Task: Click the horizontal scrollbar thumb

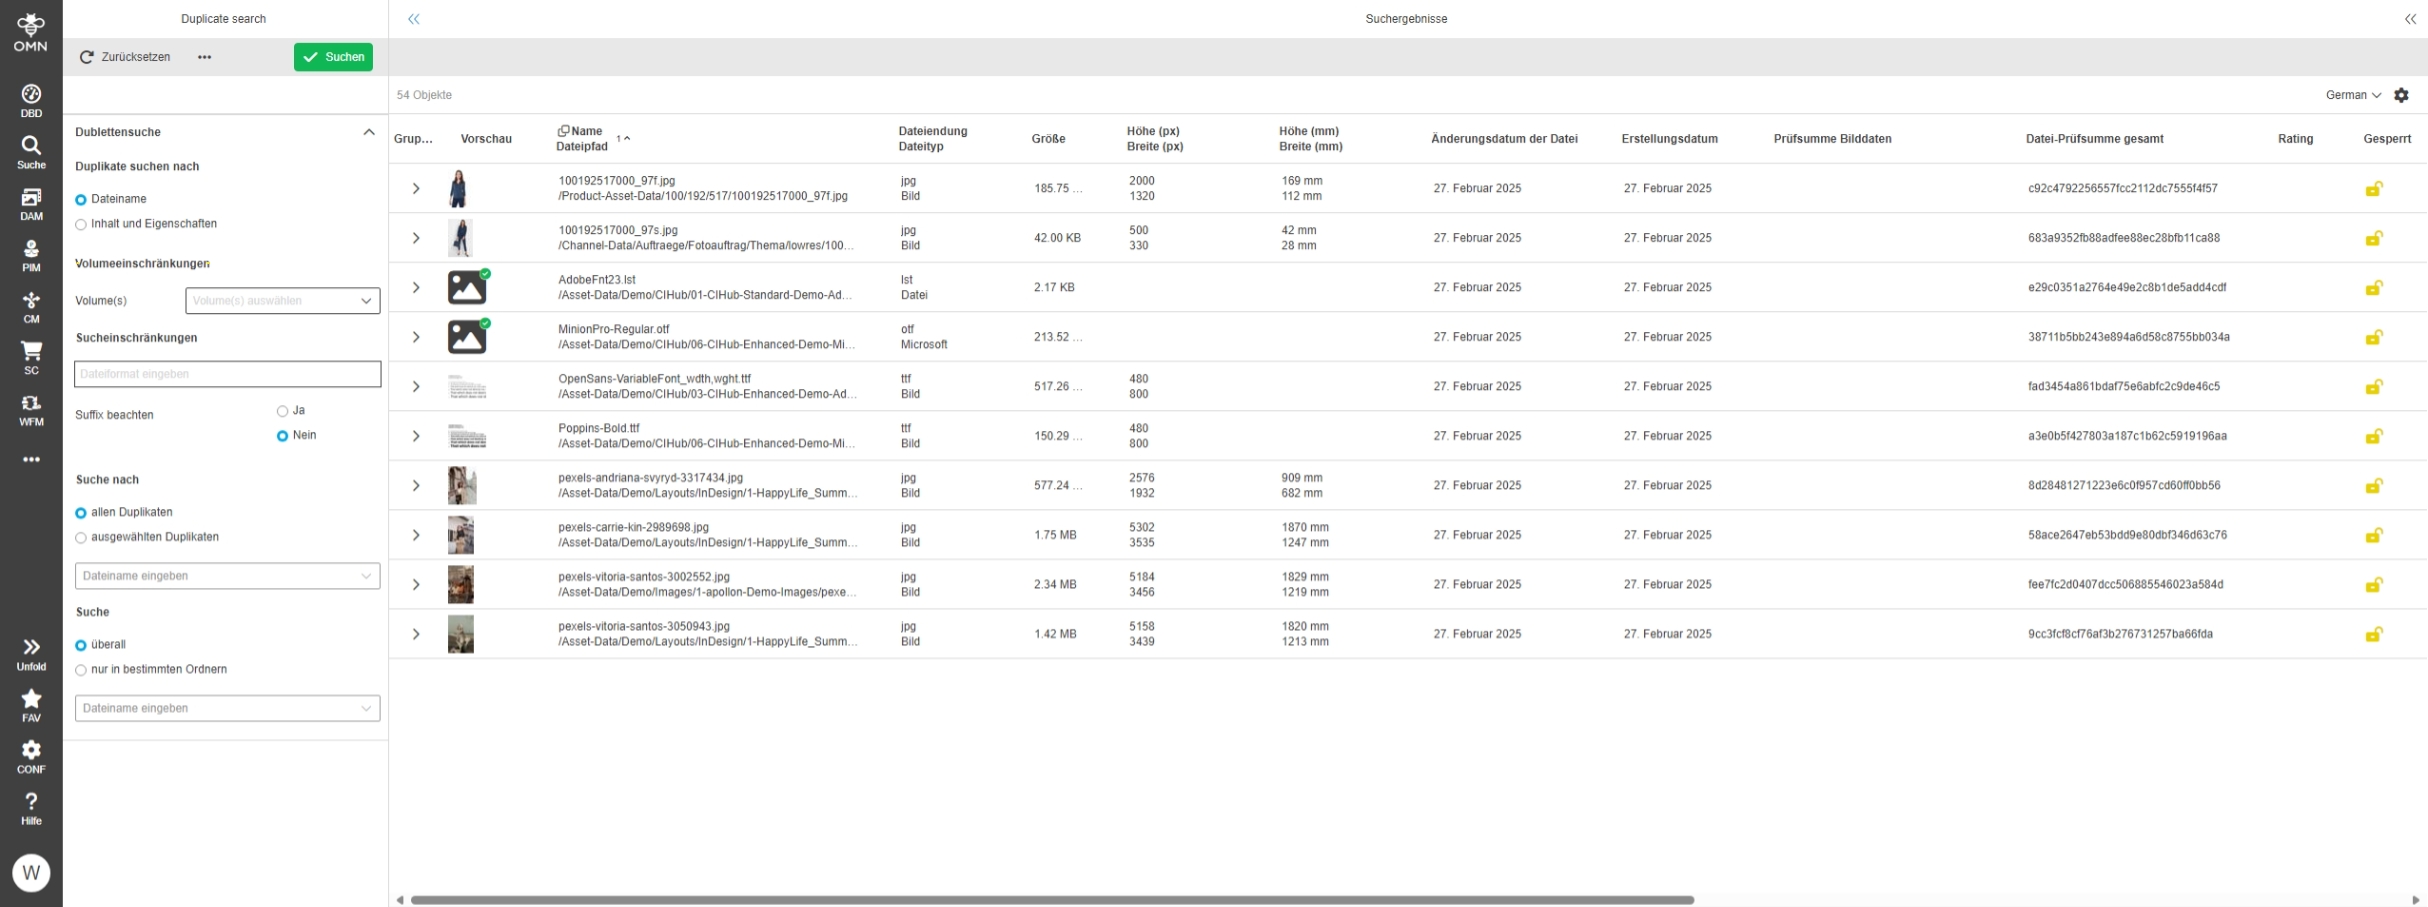Action: coord(1052,900)
